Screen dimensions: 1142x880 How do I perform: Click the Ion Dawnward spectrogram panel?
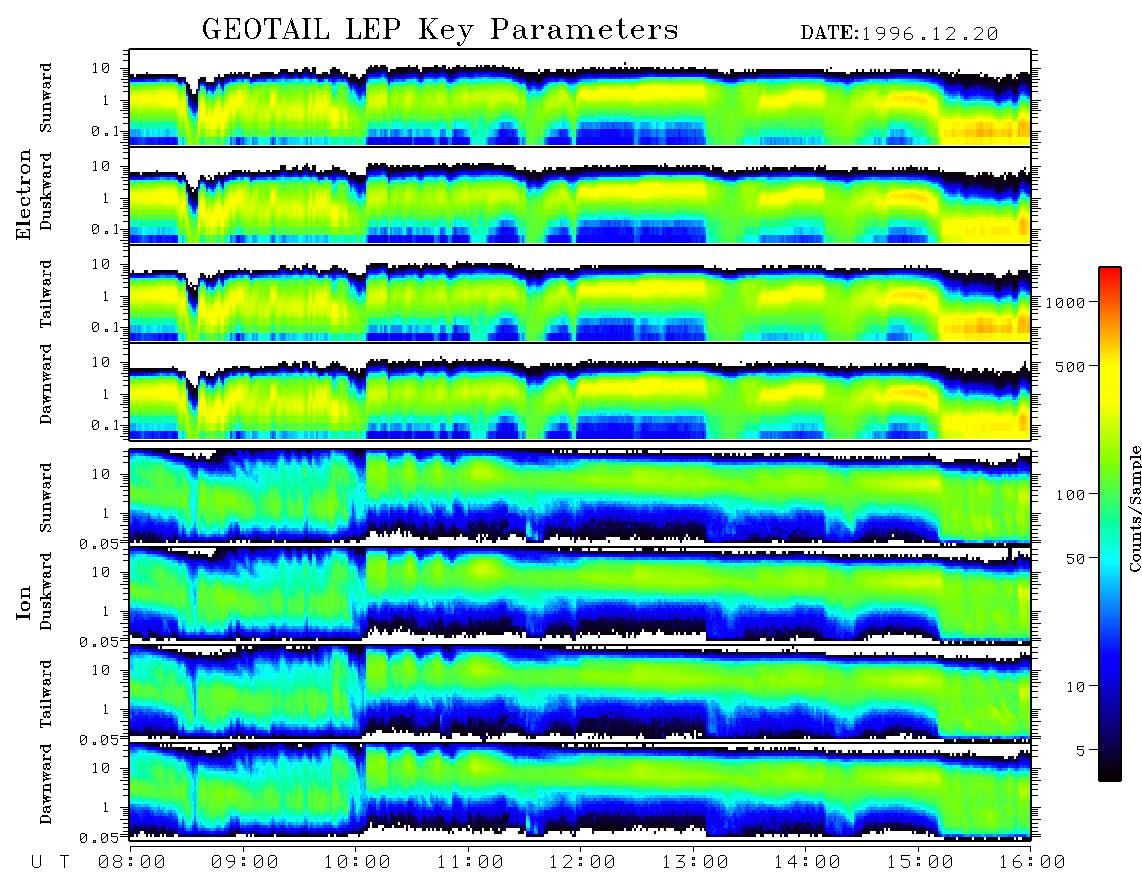580,790
